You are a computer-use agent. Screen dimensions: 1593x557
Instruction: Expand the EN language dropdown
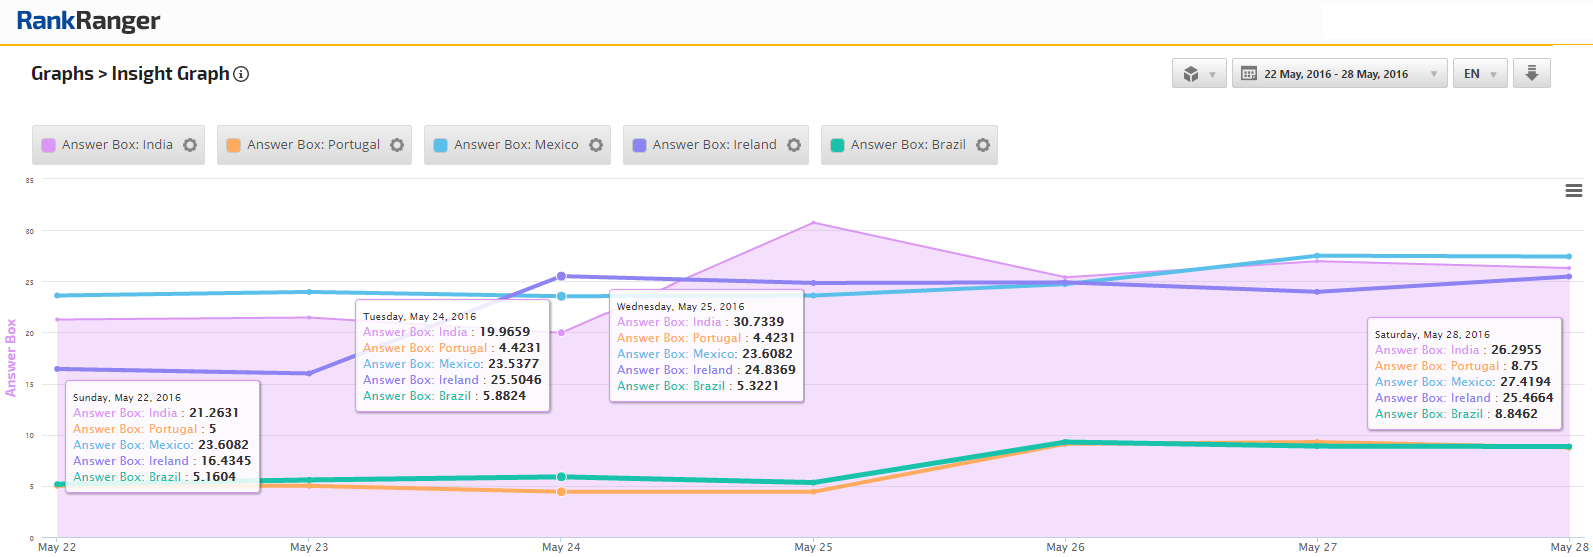tap(1479, 74)
